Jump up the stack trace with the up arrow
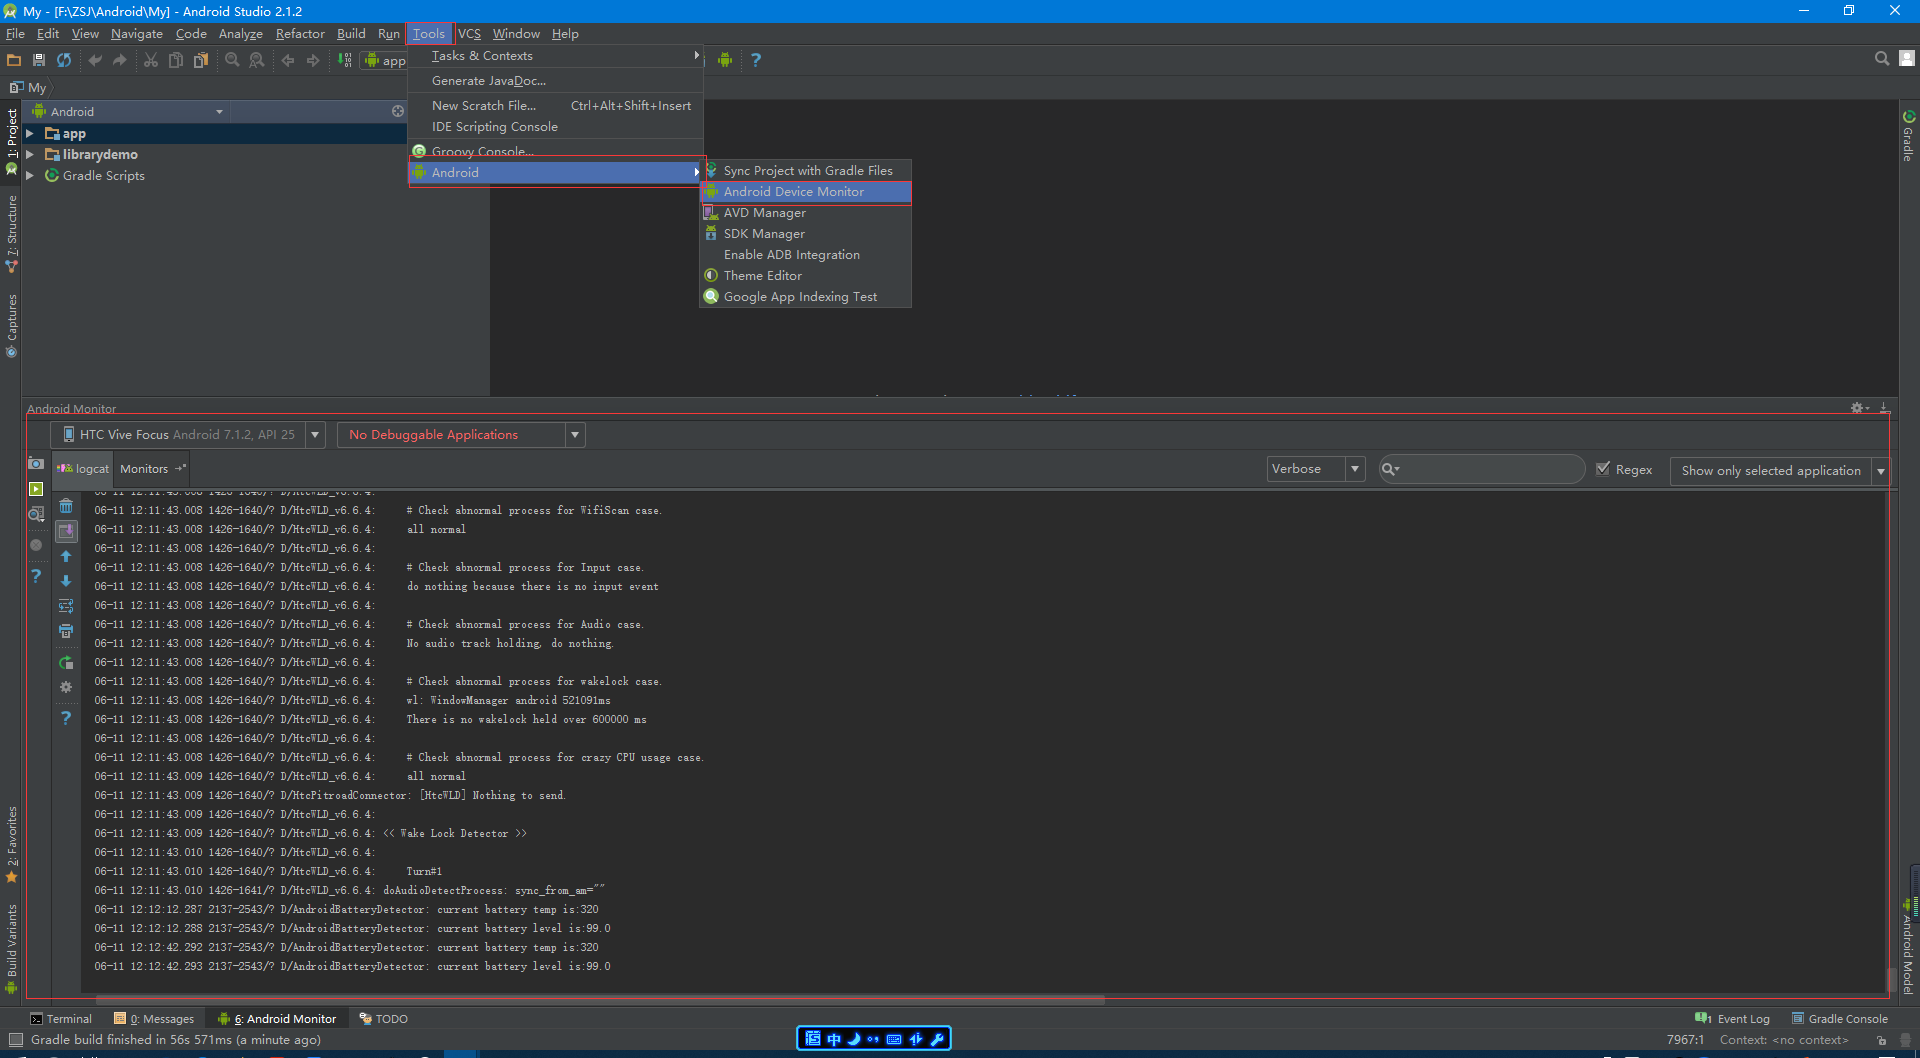The width and height of the screenshot is (1920, 1058). (66, 556)
